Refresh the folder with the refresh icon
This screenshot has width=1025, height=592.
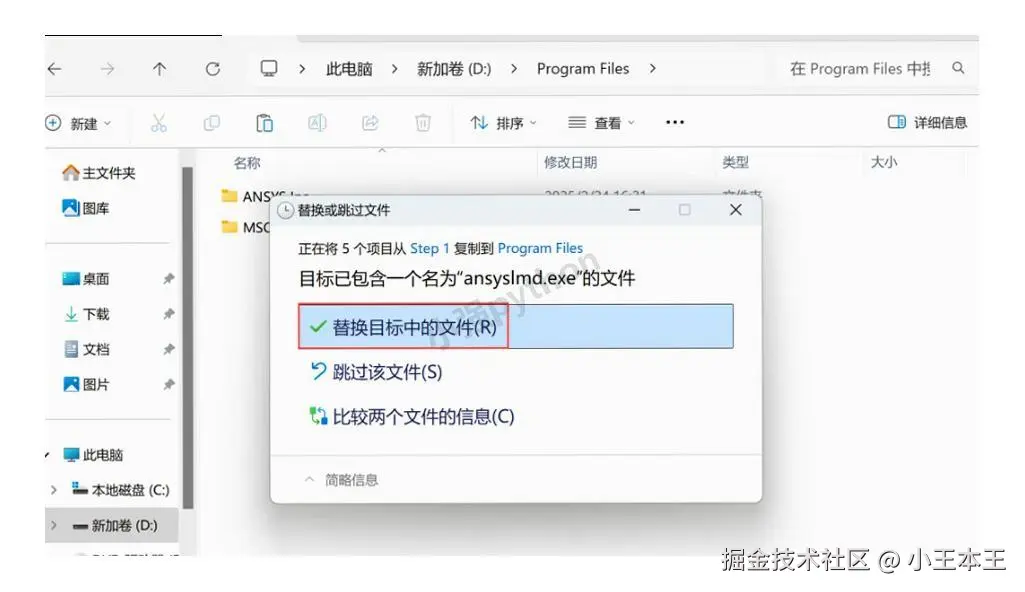213,68
